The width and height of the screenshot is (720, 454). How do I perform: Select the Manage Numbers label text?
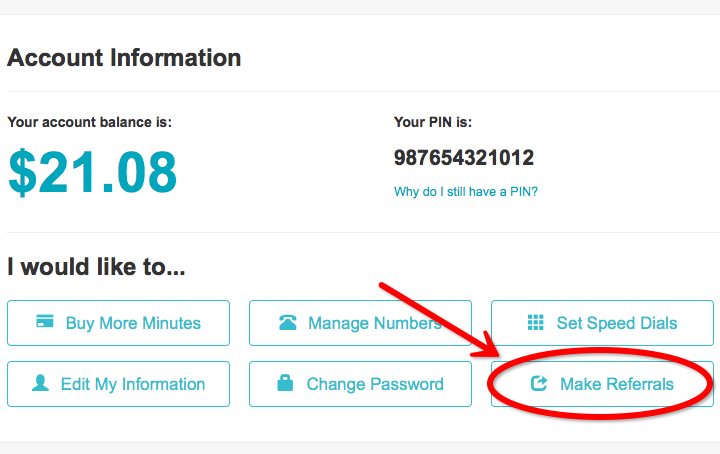375,323
